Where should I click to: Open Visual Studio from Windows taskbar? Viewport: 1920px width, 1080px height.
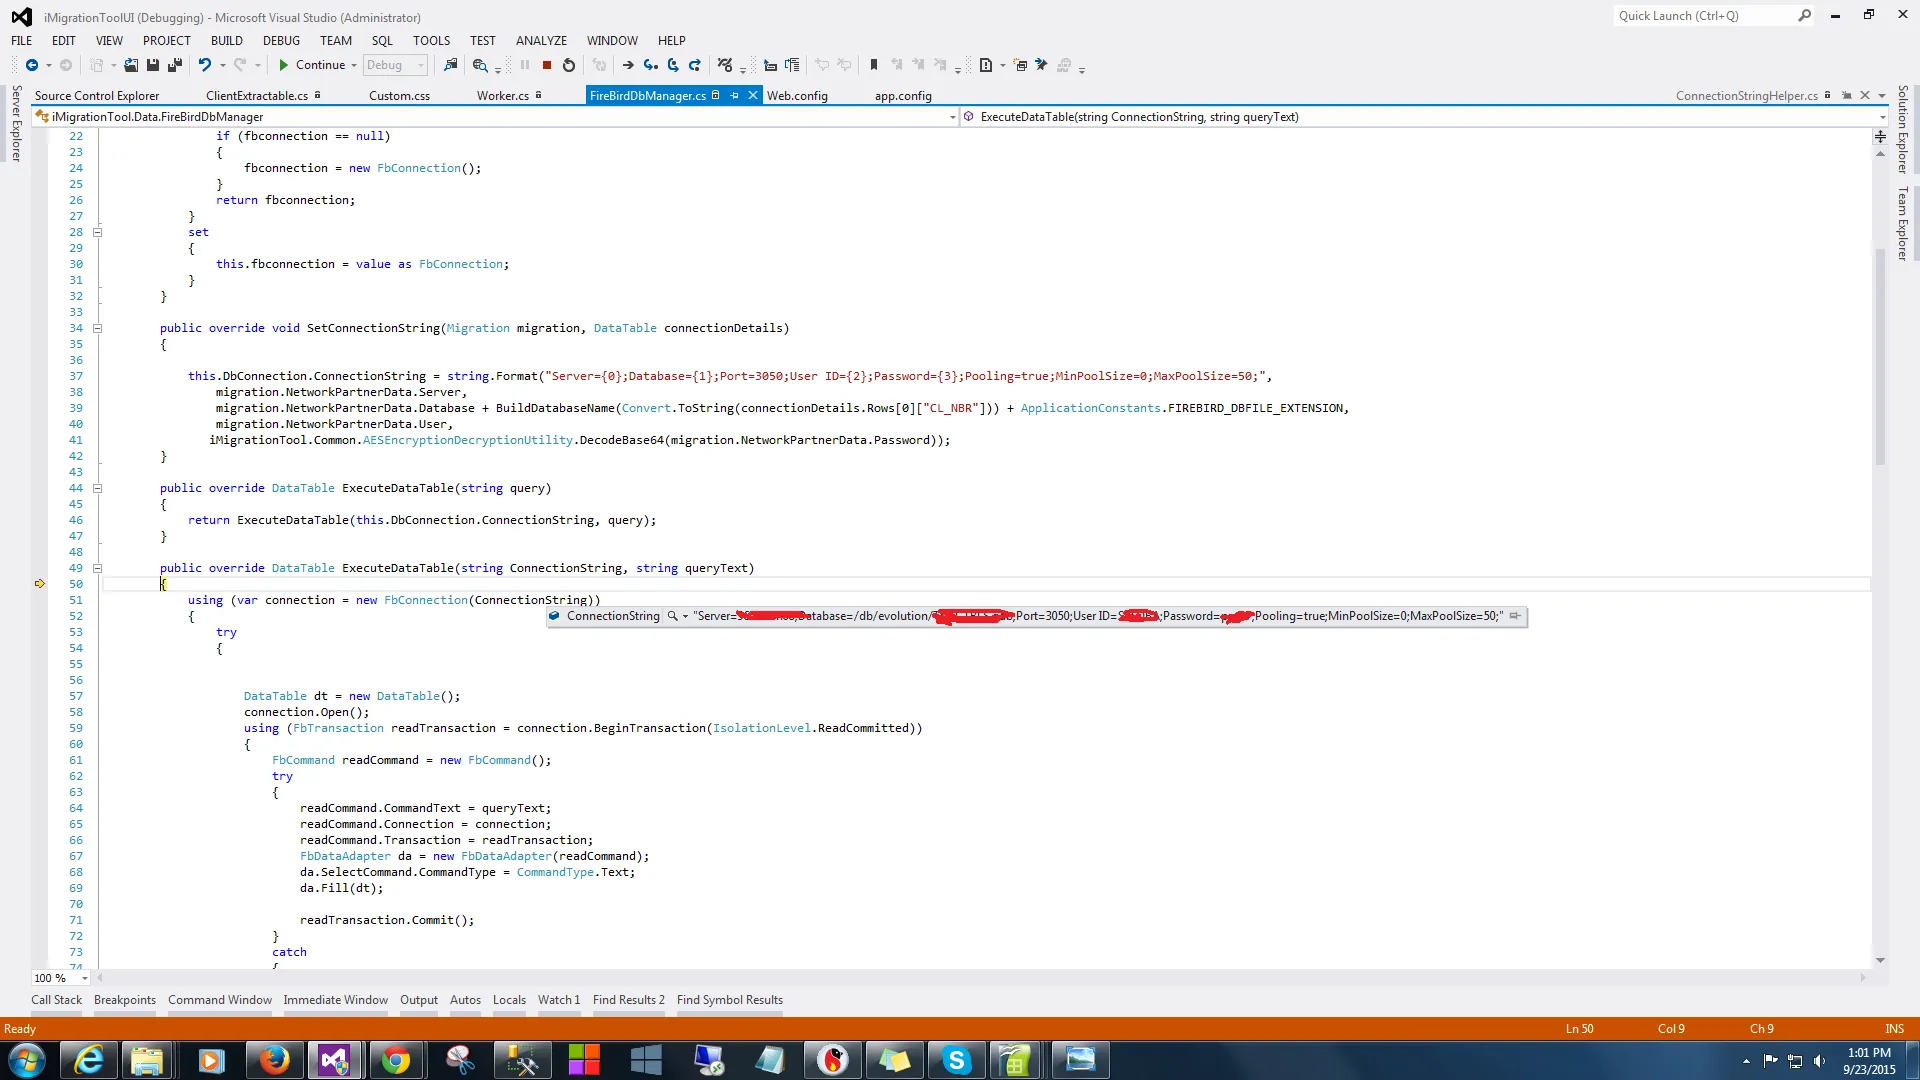coord(334,1060)
